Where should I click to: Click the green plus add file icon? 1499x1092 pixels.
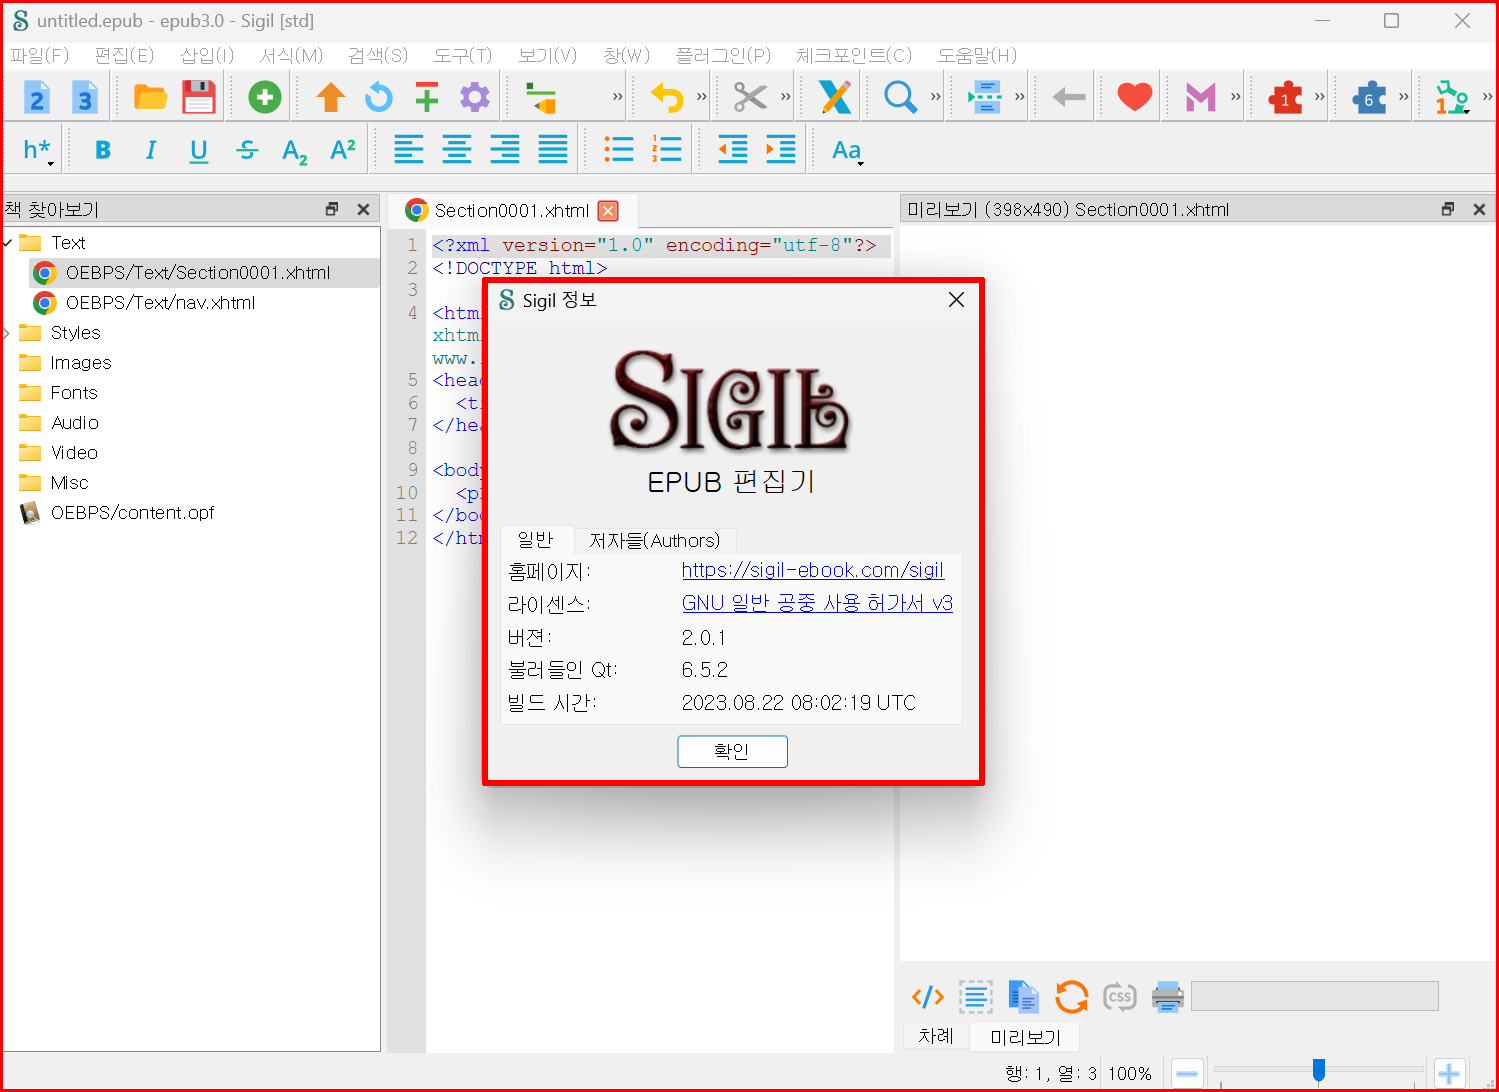[x=265, y=97]
